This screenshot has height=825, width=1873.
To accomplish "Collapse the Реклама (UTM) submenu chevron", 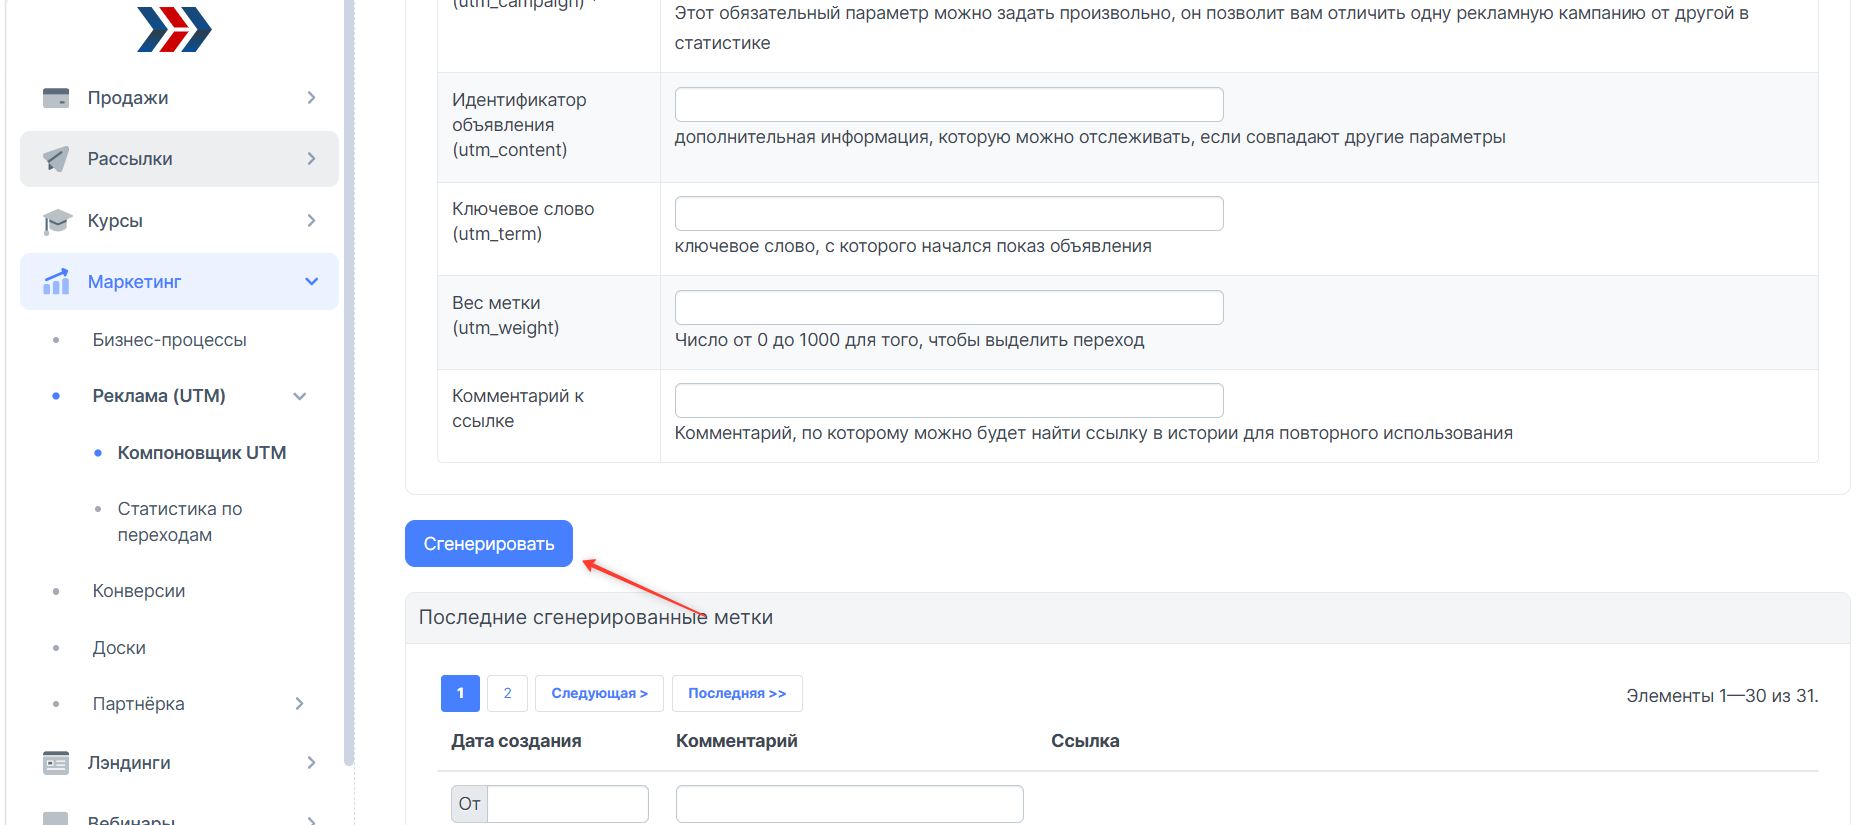I will pos(299,396).
